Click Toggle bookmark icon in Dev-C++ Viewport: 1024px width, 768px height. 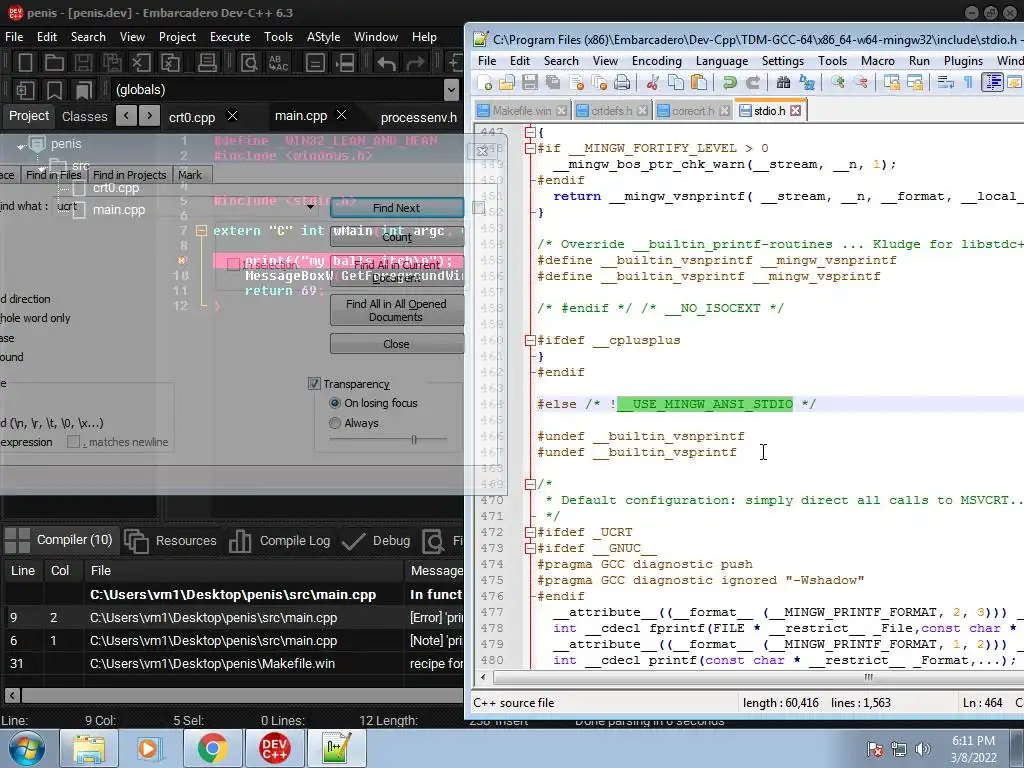pos(54,90)
